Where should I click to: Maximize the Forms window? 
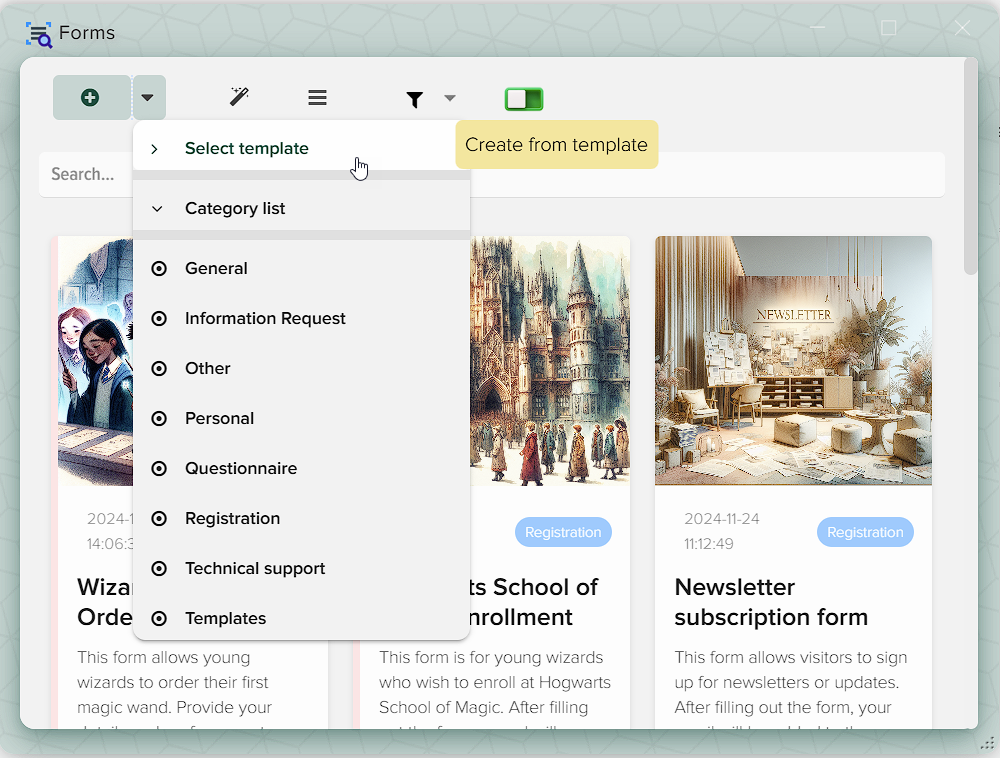pyautogui.click(x=888, y=28)
